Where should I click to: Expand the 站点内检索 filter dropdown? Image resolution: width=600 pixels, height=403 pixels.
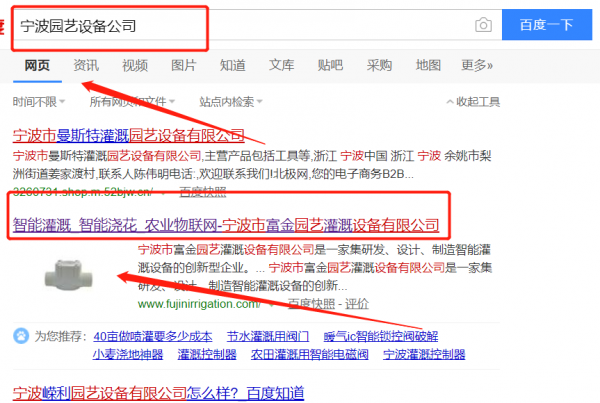230,102
